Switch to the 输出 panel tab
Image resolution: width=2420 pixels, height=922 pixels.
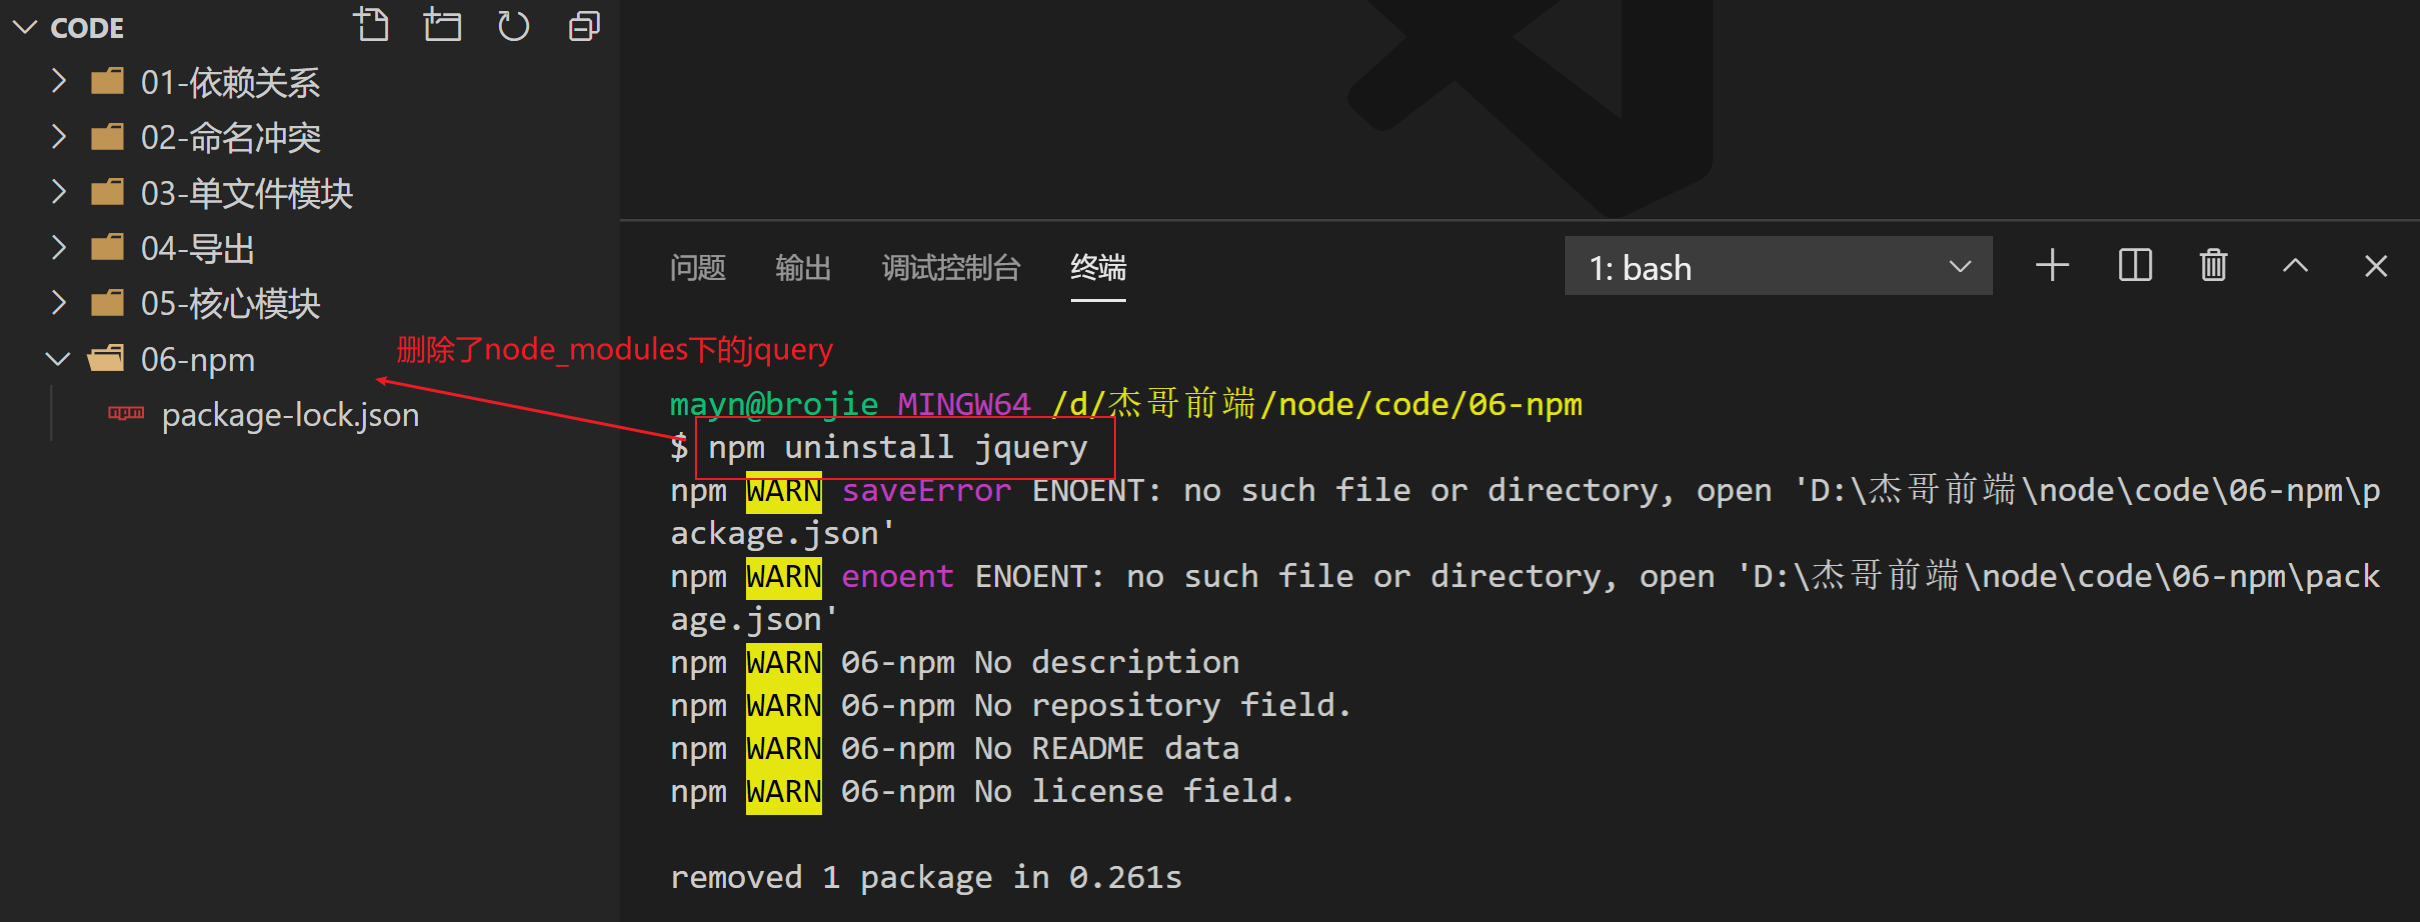point(803,267)
